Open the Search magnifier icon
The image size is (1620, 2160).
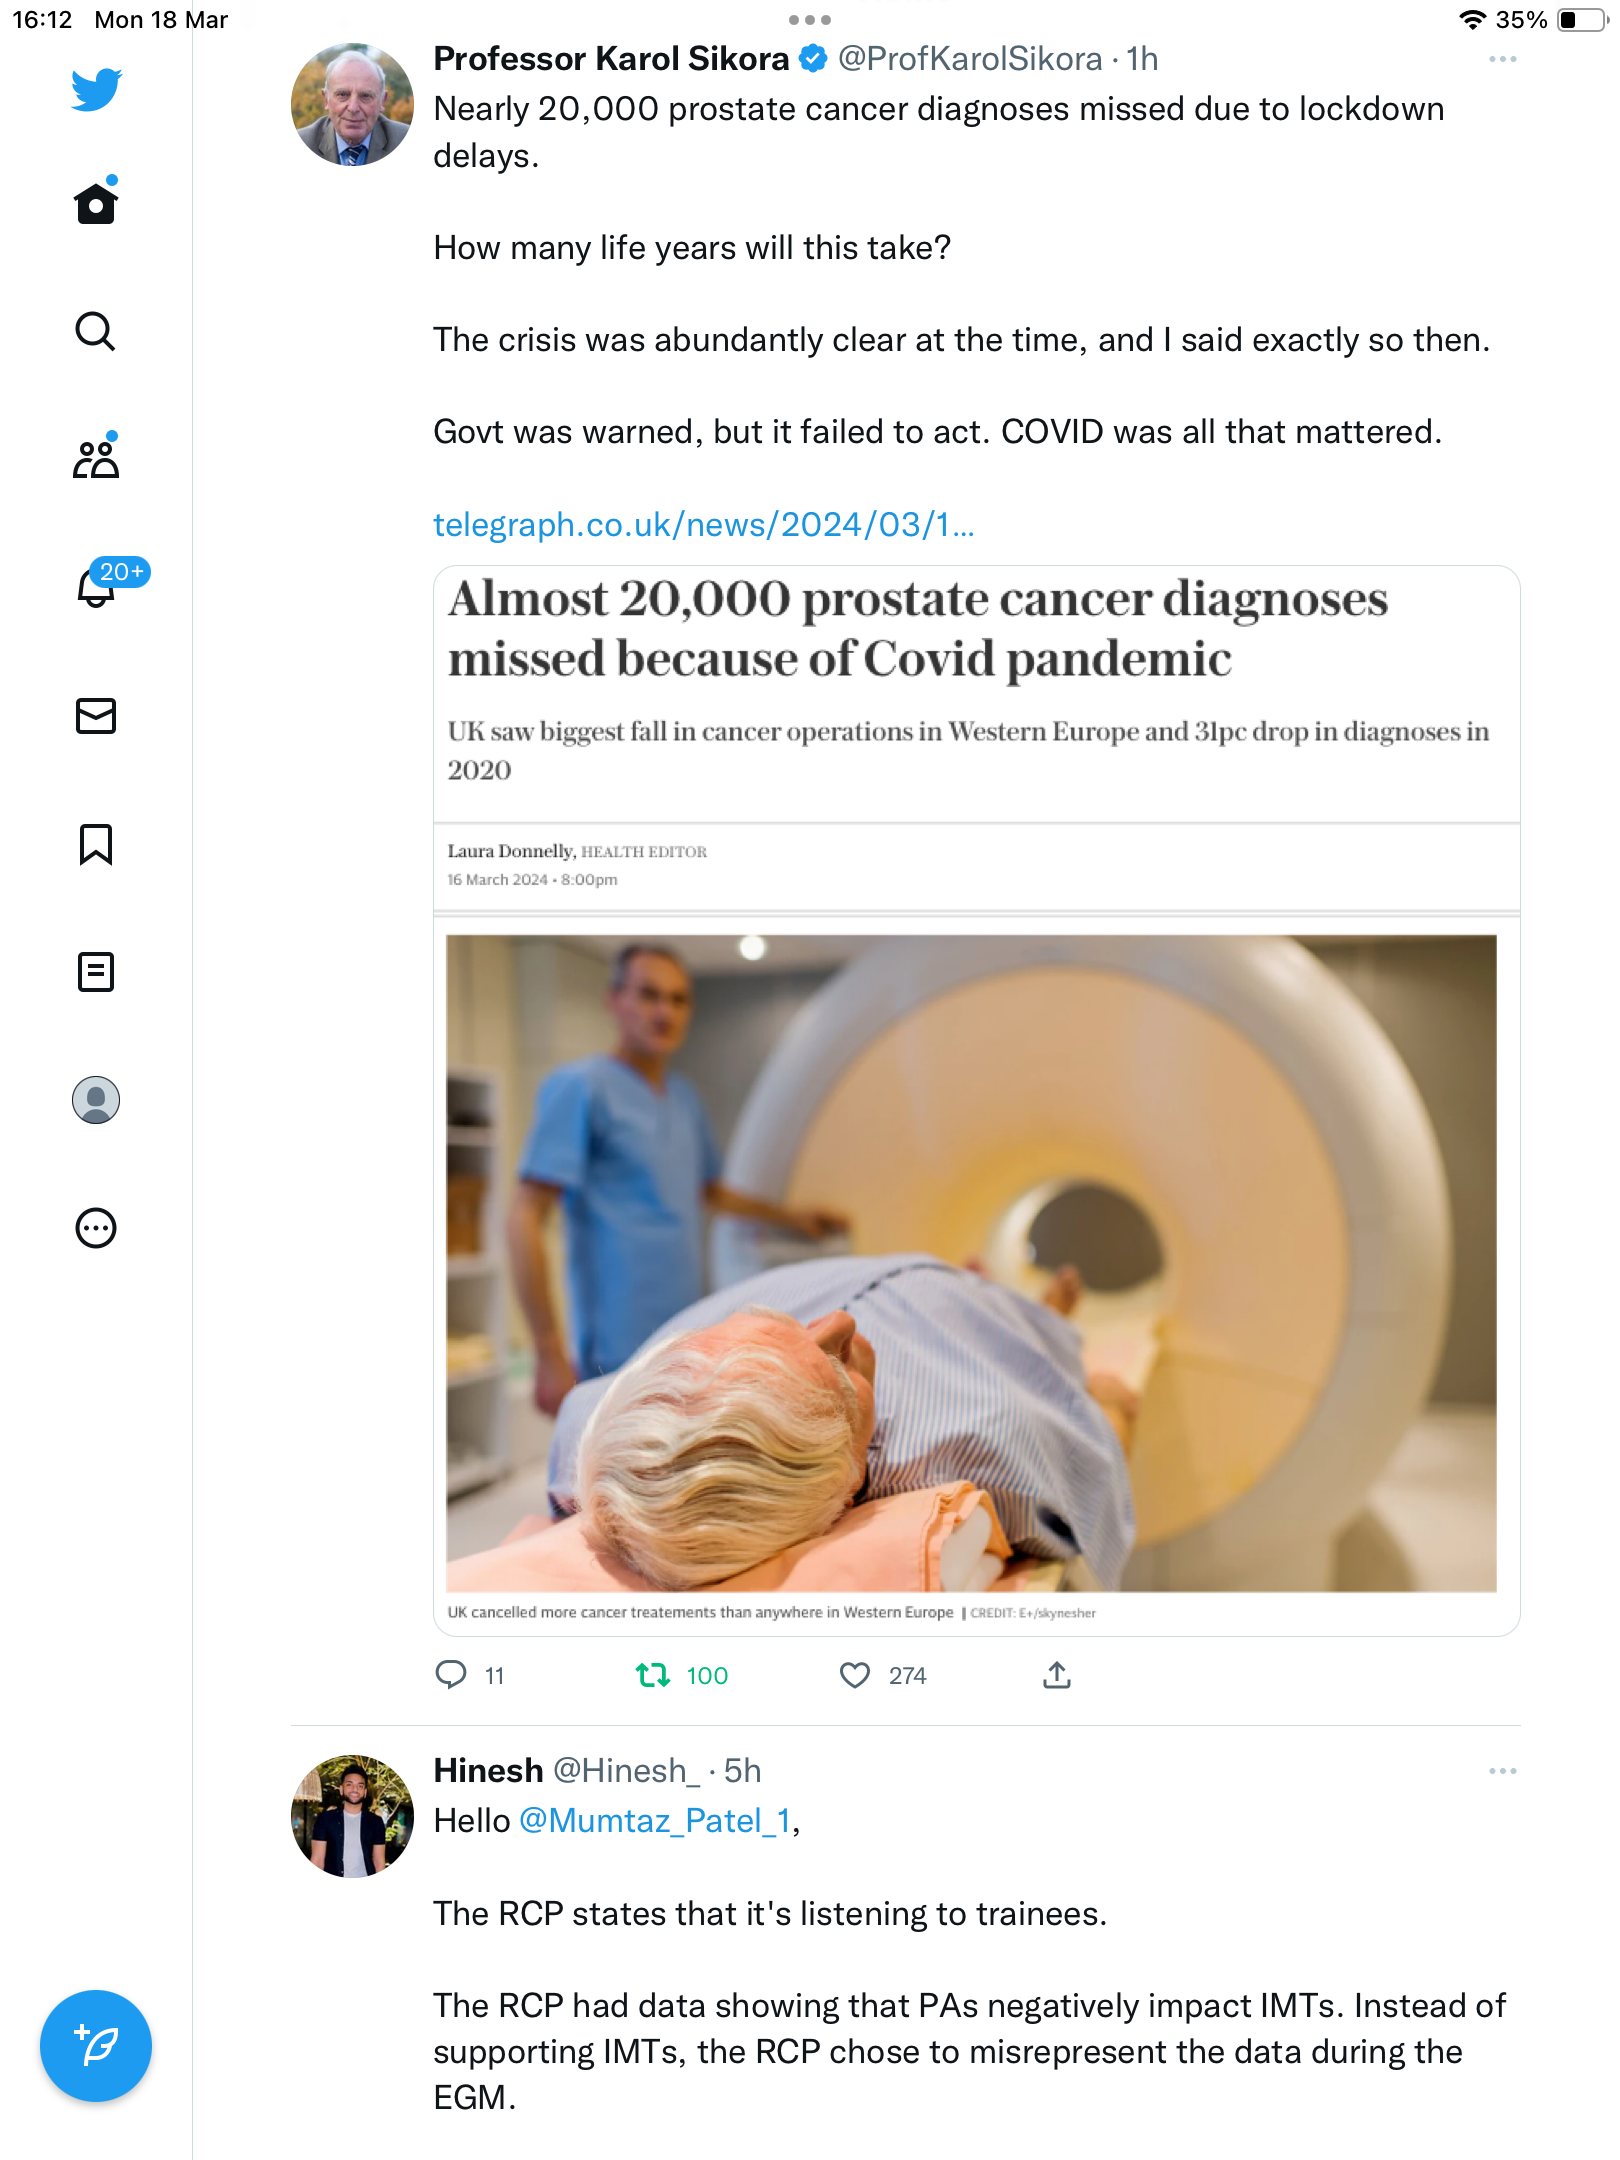point(96,331)
